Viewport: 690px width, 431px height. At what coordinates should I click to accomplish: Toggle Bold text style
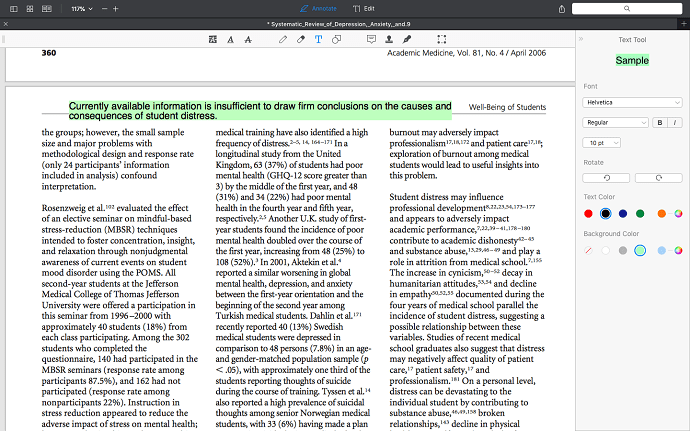pos(660,122)
